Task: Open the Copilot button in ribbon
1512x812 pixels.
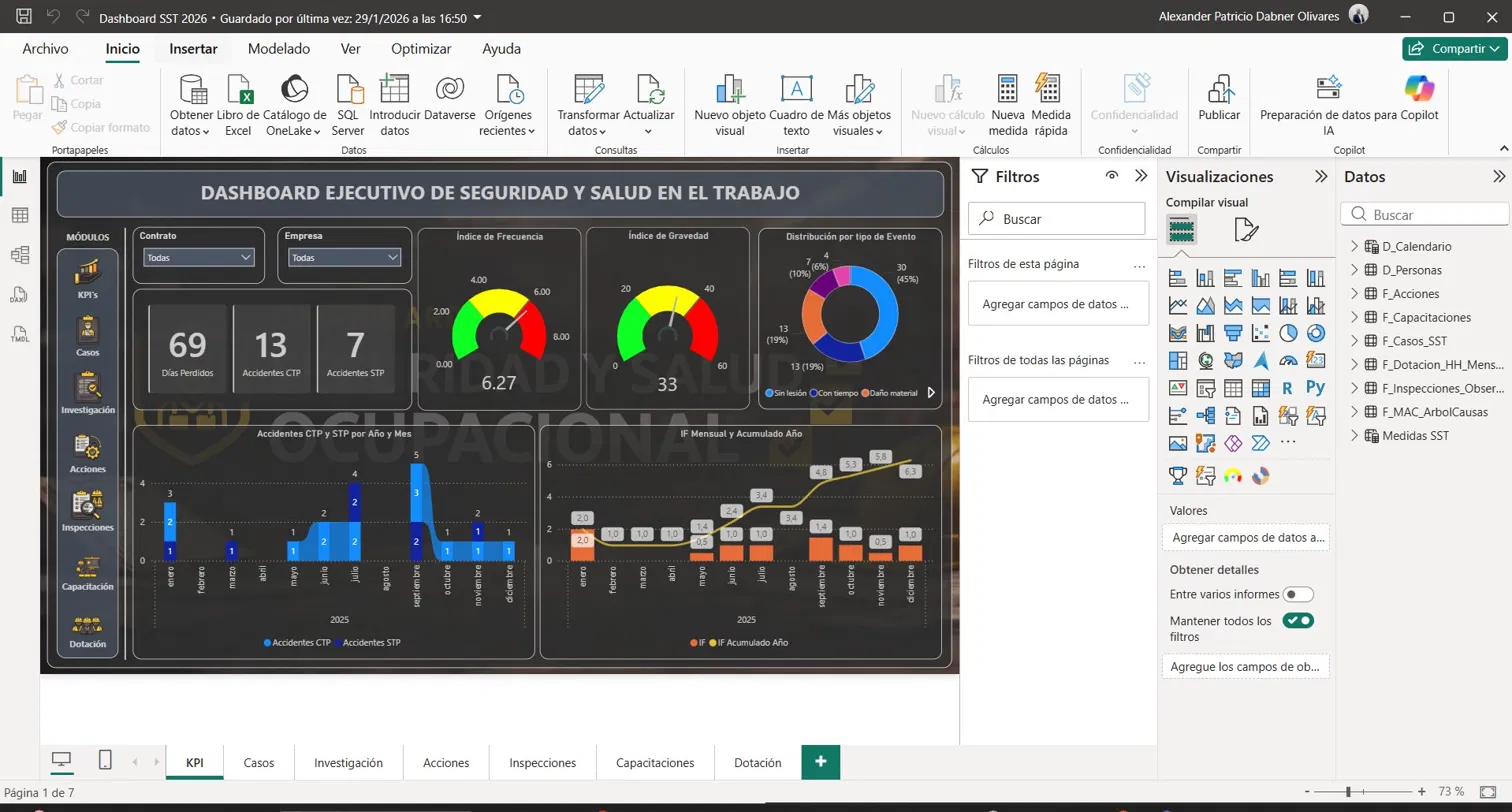Action: click(1420, 98)
